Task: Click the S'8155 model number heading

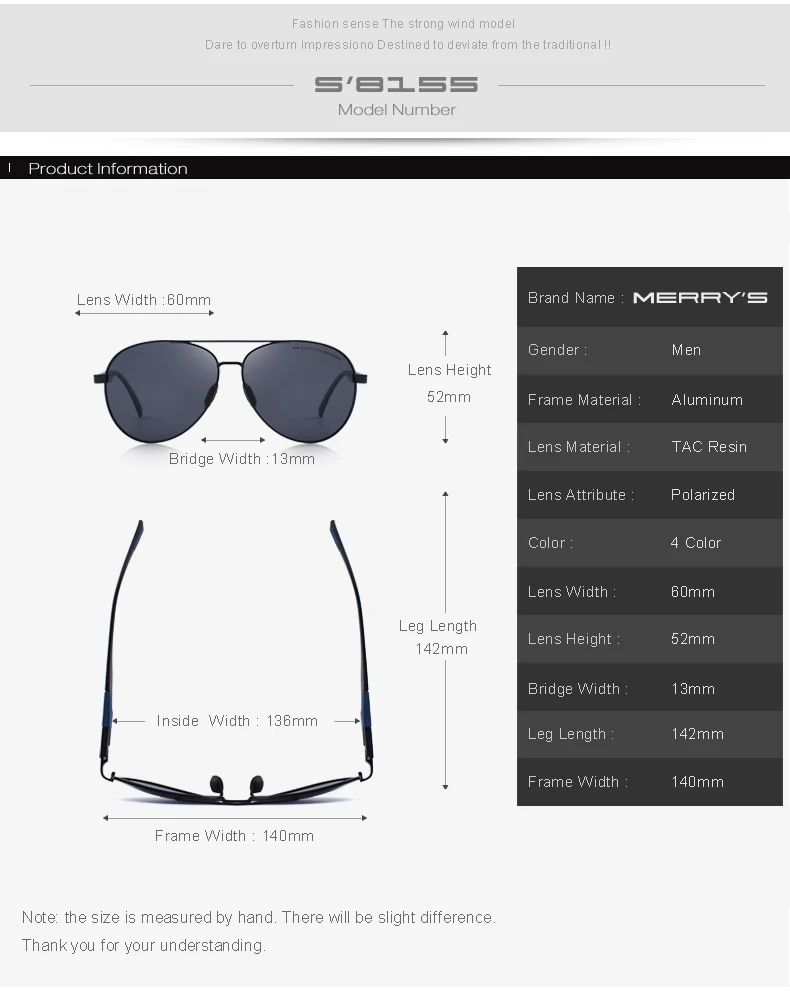Action: [x=396, y=84]
